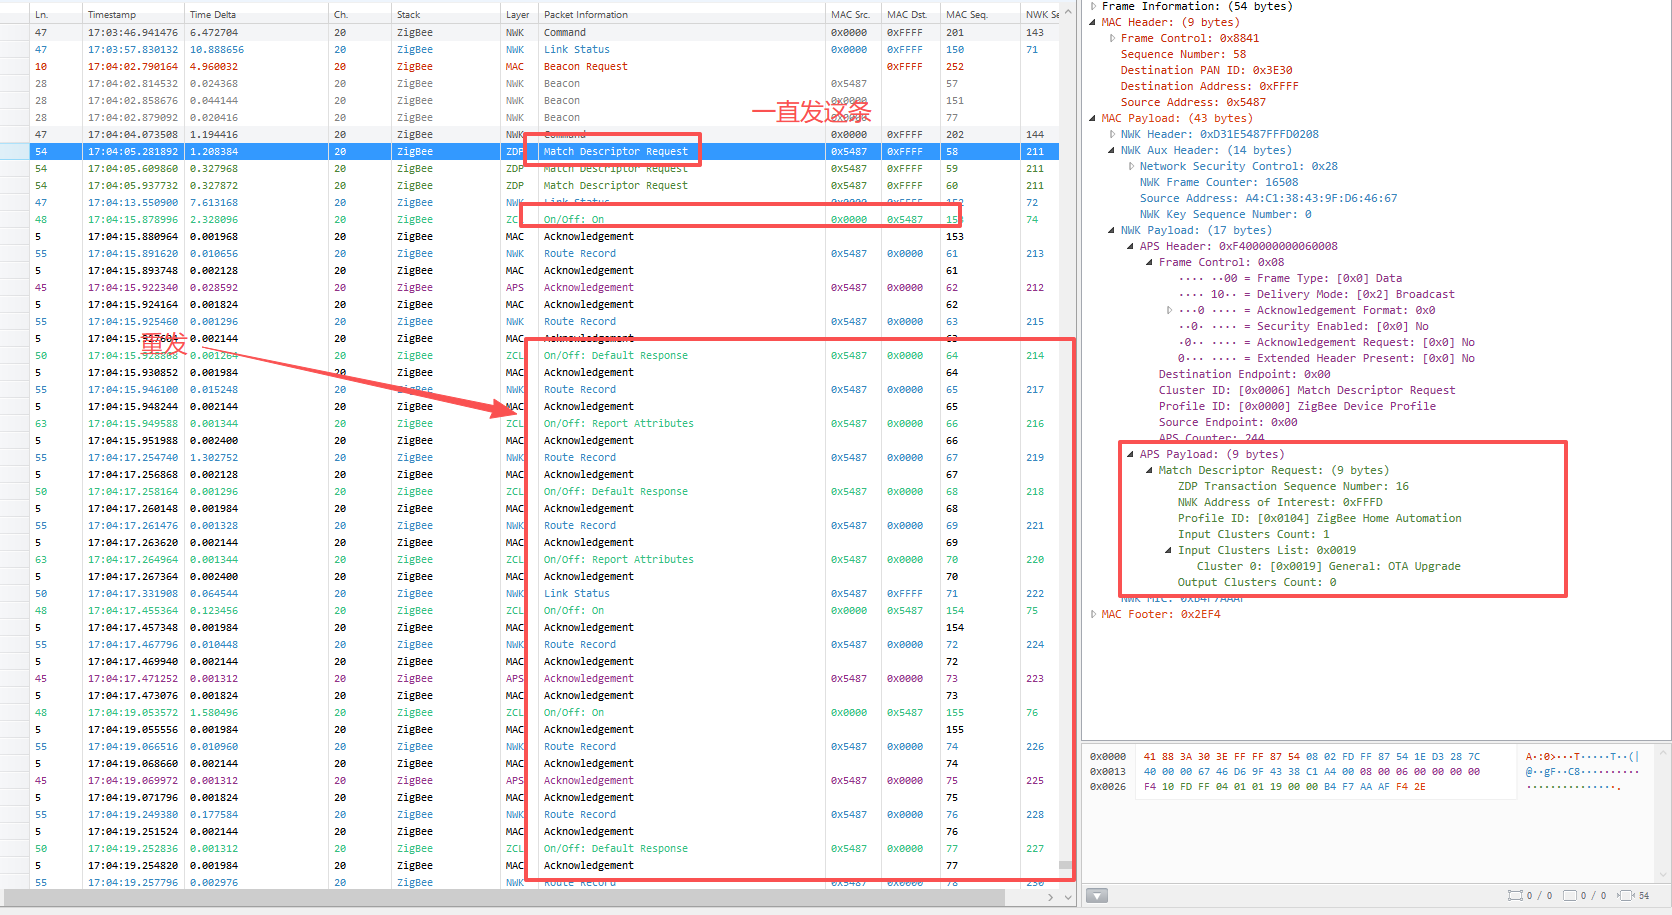The width and height of the screenshot is (1672, 915).
Task: Expand the Network Security Control: 0x28 node
Action: [x=1131, y=166]
